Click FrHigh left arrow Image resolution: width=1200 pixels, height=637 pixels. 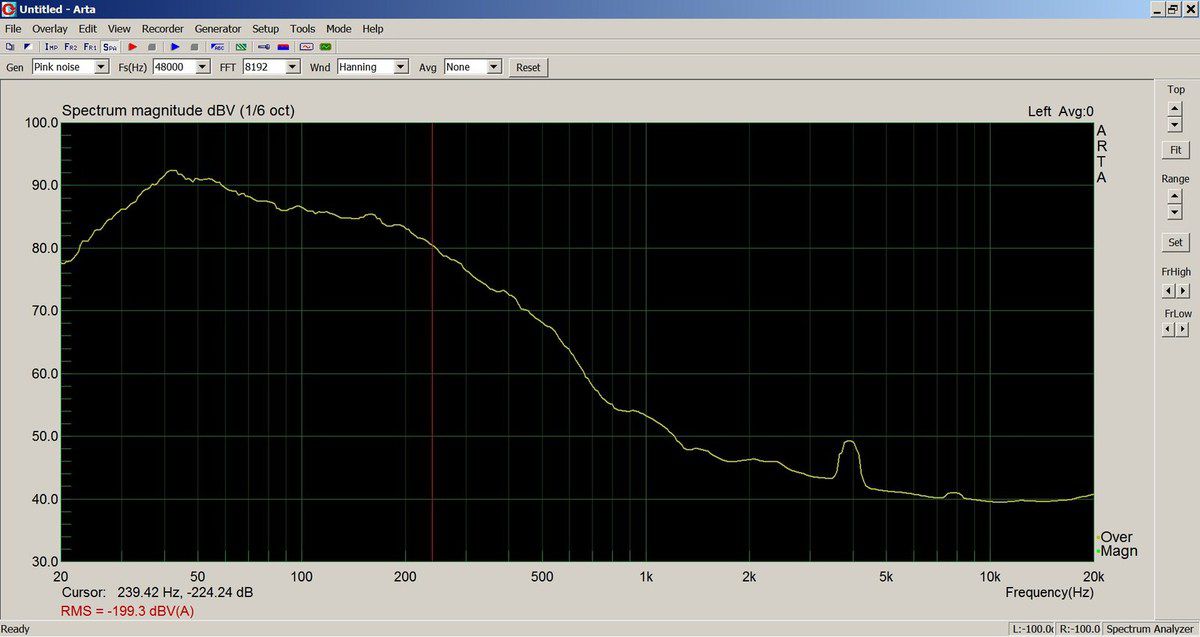tap(1168, 290)
